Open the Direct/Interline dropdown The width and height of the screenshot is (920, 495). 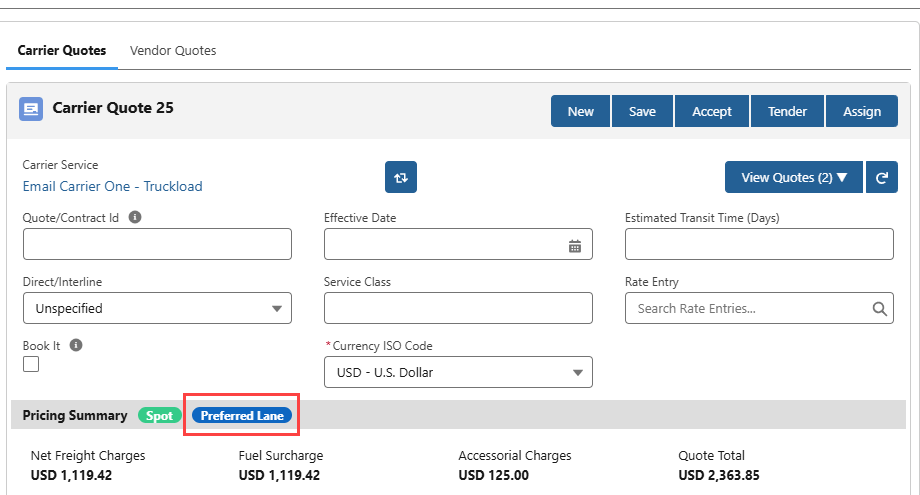pyautogui.click(x=157, y=308)
